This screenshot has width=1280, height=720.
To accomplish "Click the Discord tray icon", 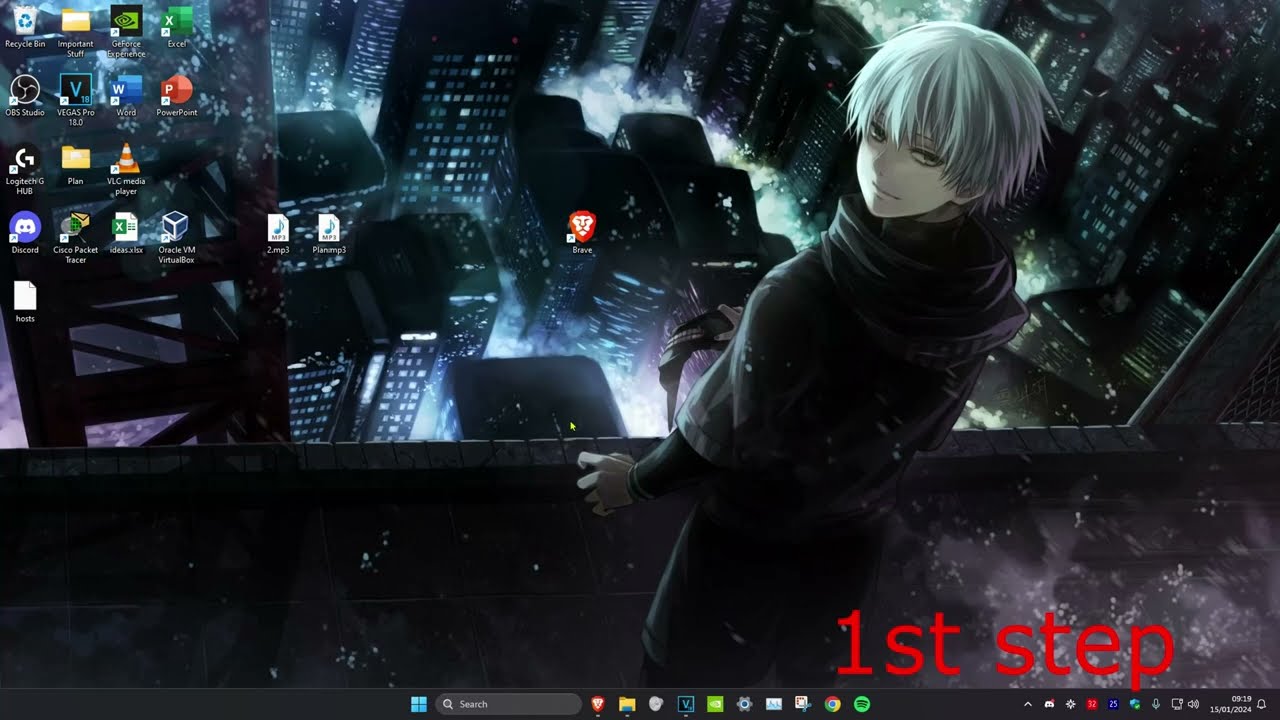I will pos(1049,704).
